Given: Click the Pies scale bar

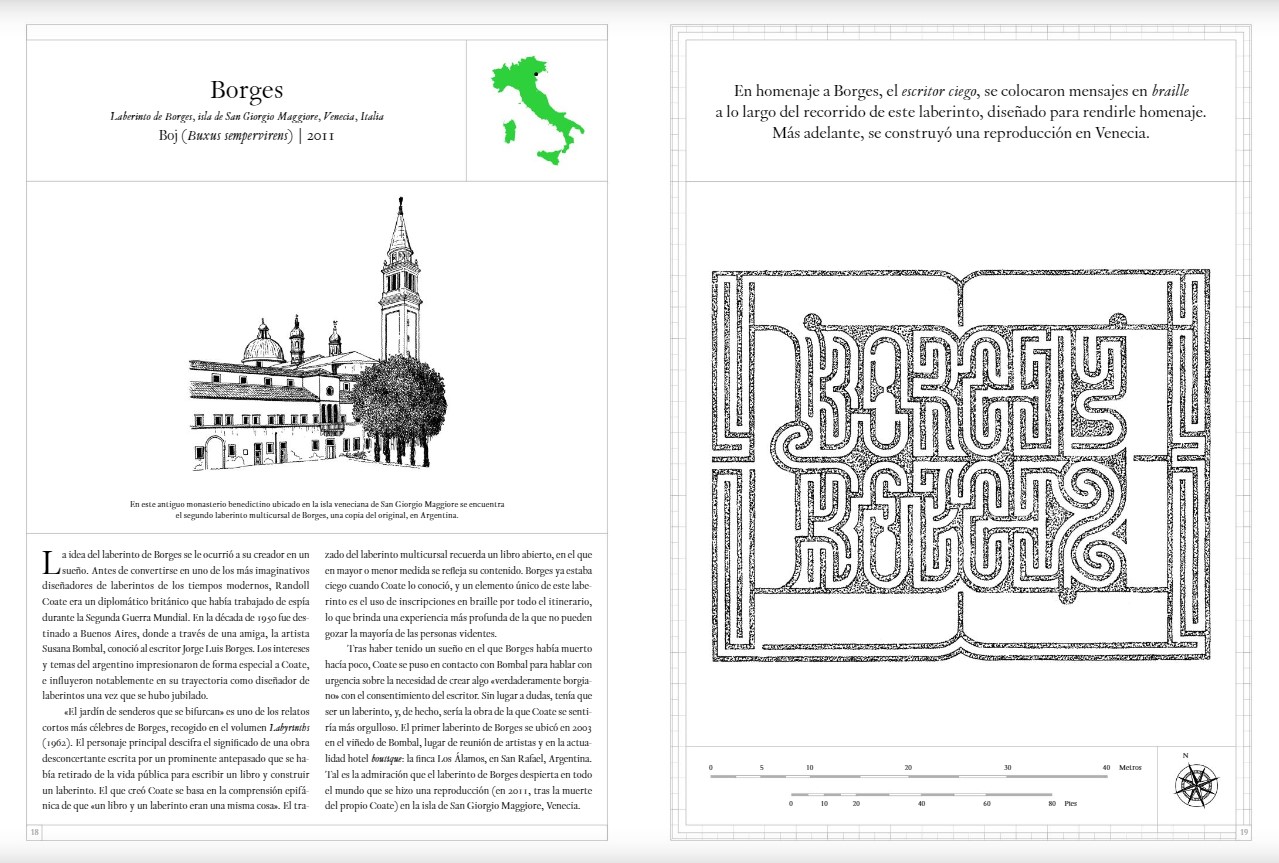Looking at the screenshot, I should coord(922,795).
